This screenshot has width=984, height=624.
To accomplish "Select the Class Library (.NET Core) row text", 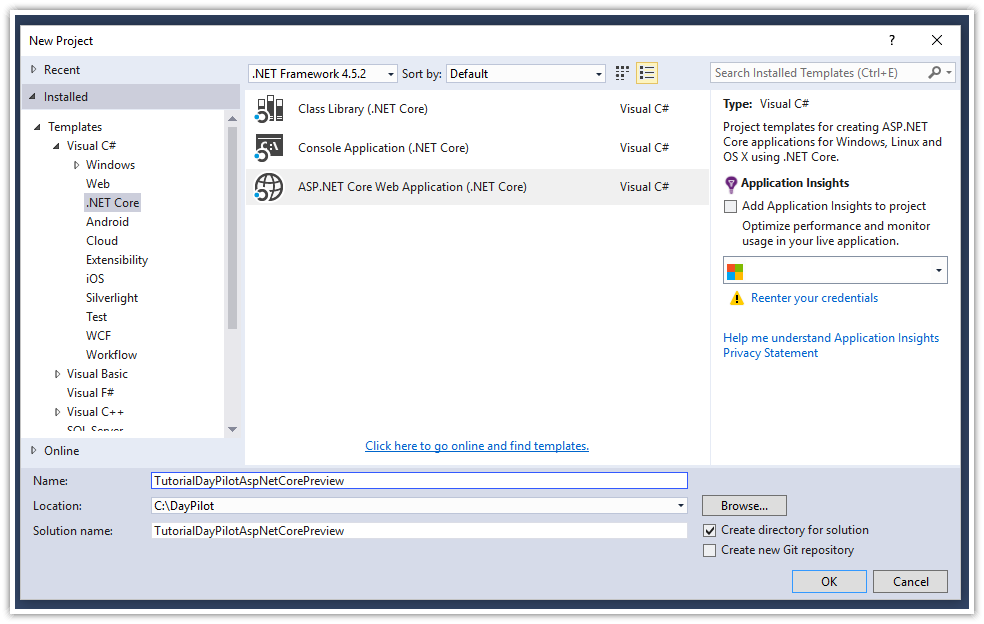I will (363, 109).
